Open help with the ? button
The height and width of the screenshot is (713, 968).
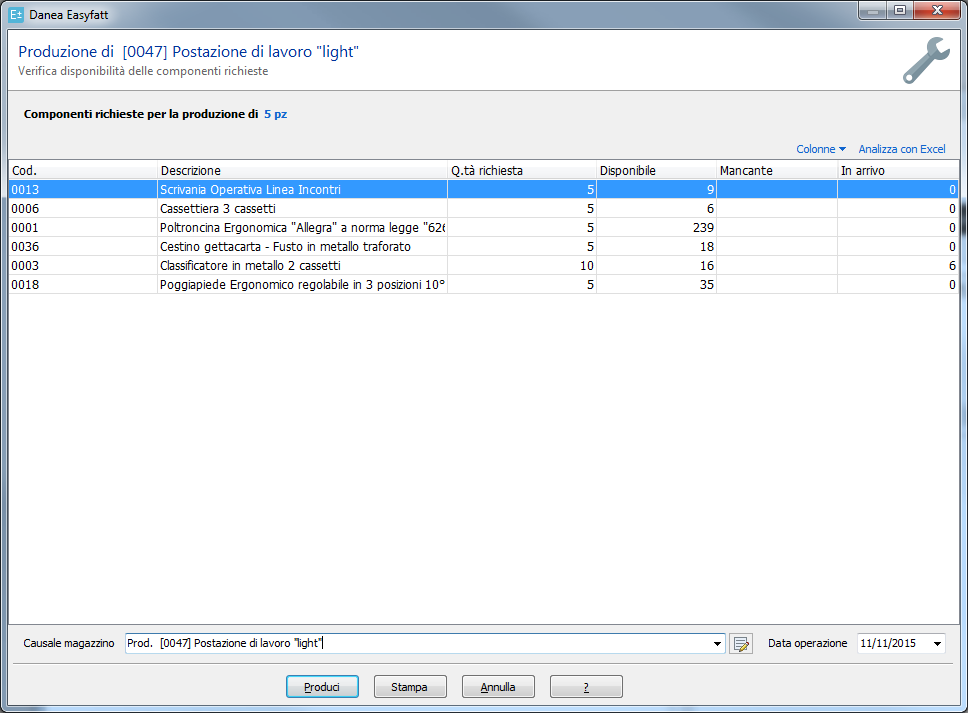(586, 687)
